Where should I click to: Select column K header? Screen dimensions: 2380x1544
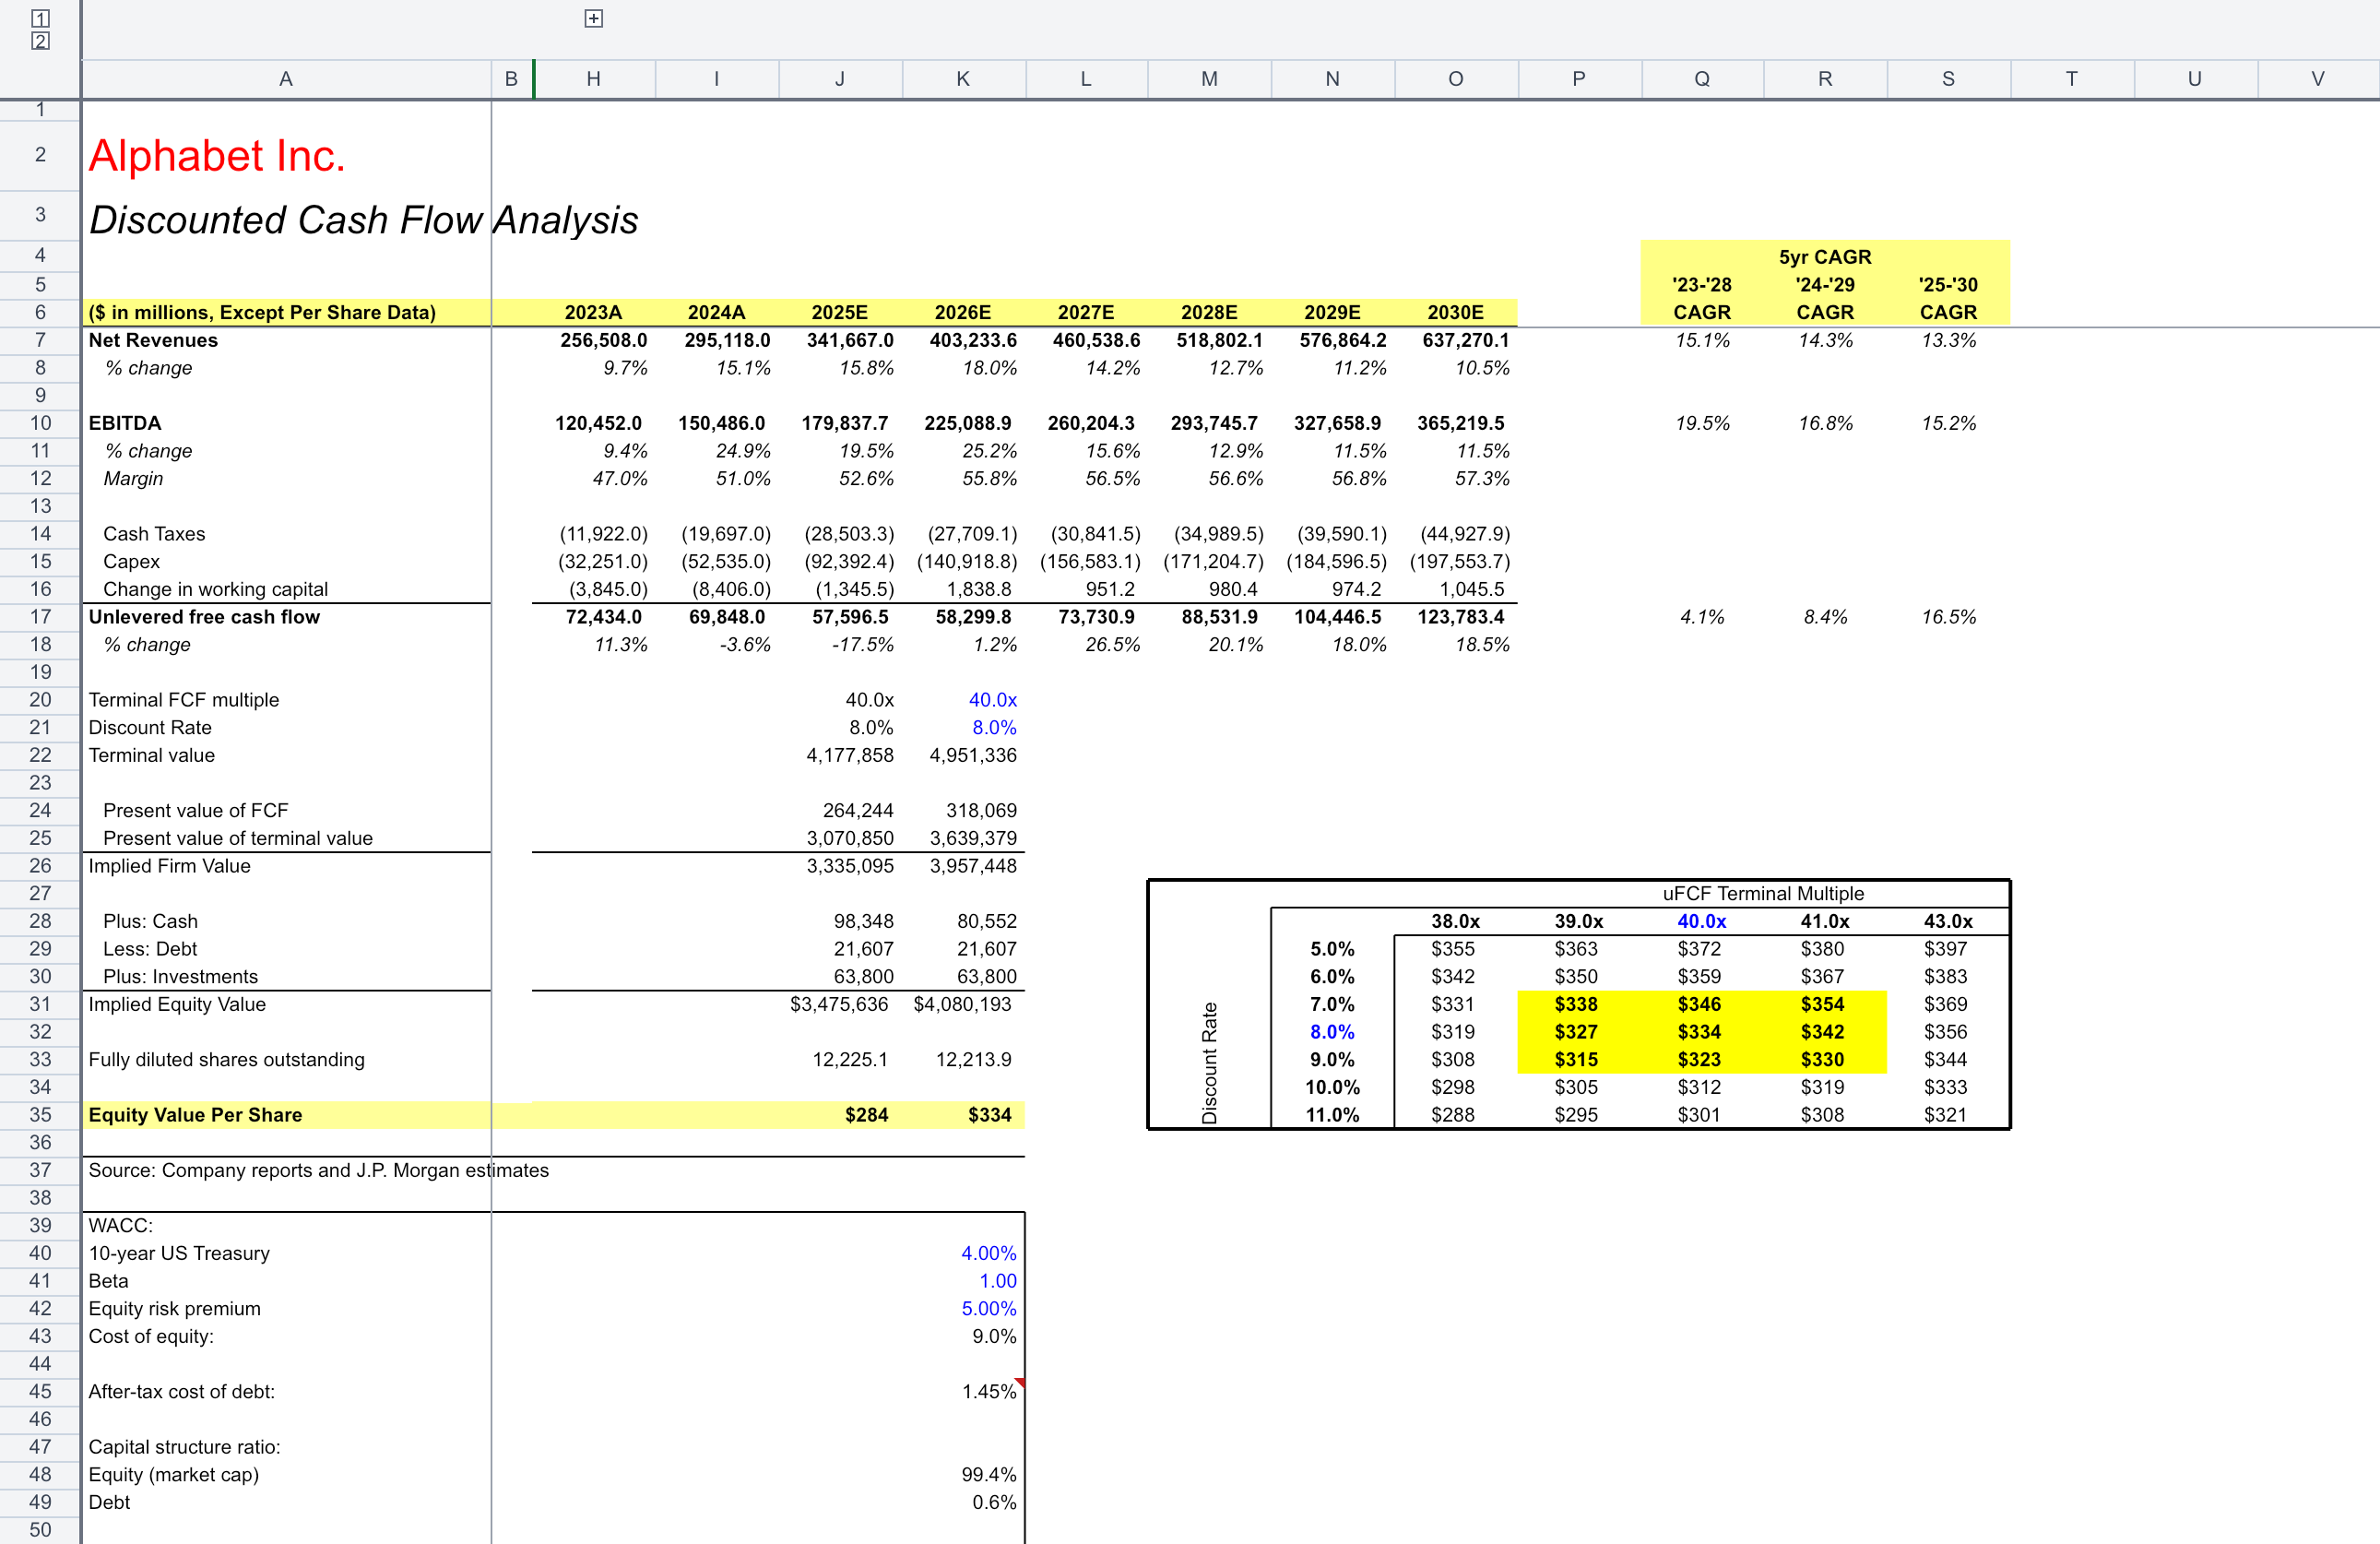[963, 79]
